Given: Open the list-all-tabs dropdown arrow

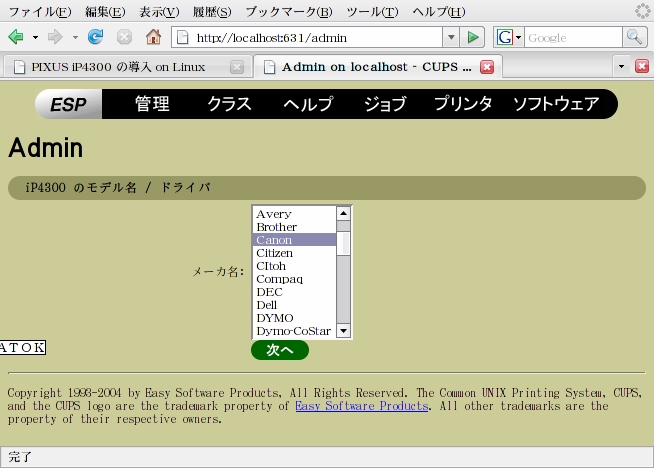Looking at the screenshot, I should coord(621,66).
